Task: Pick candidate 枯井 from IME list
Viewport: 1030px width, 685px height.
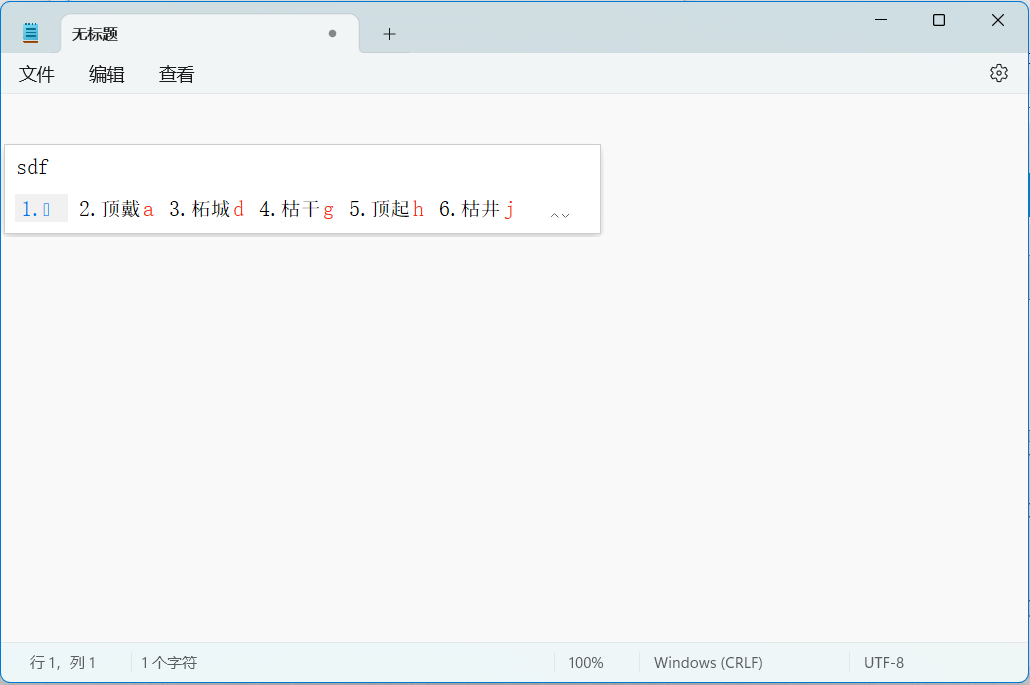Action: (x=477, y=209)
